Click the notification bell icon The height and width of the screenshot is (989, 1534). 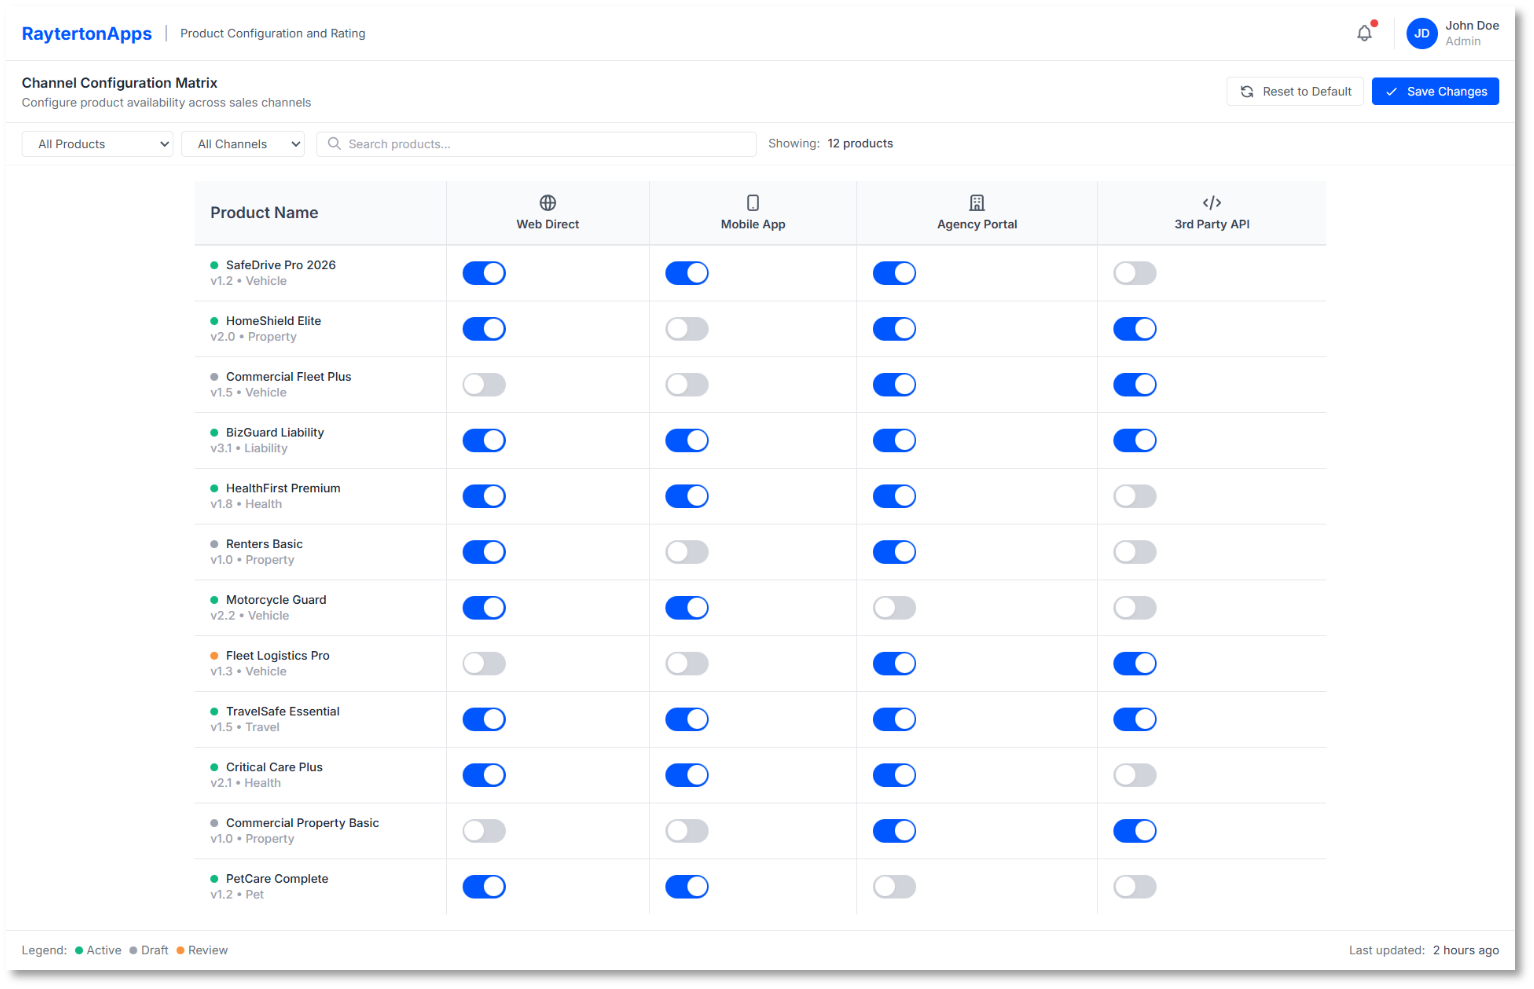(1364, 33)
